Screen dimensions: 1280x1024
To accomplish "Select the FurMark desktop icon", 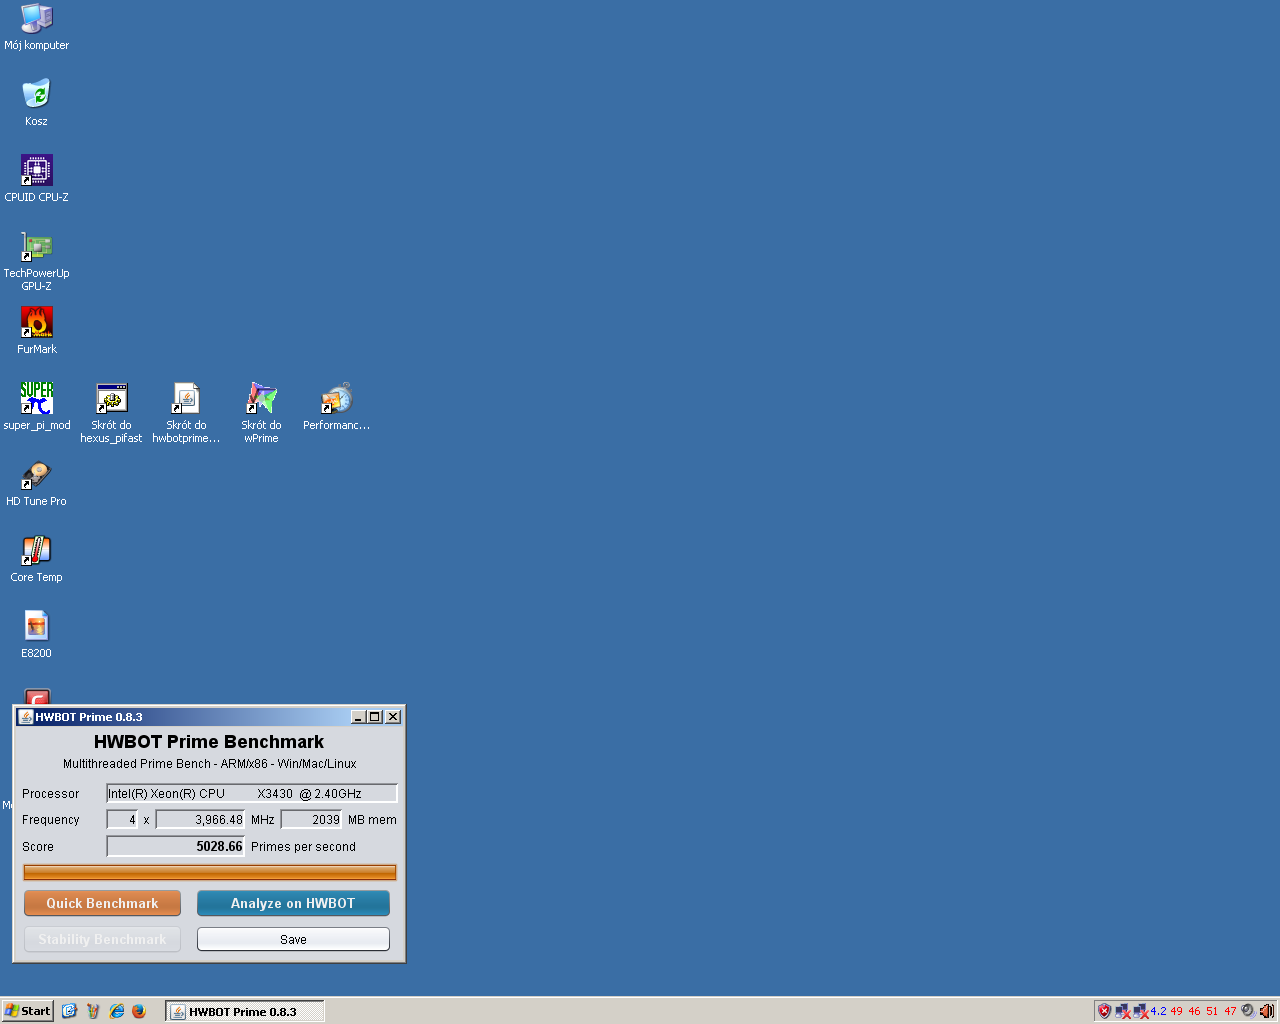I will (x=37, y=330).
